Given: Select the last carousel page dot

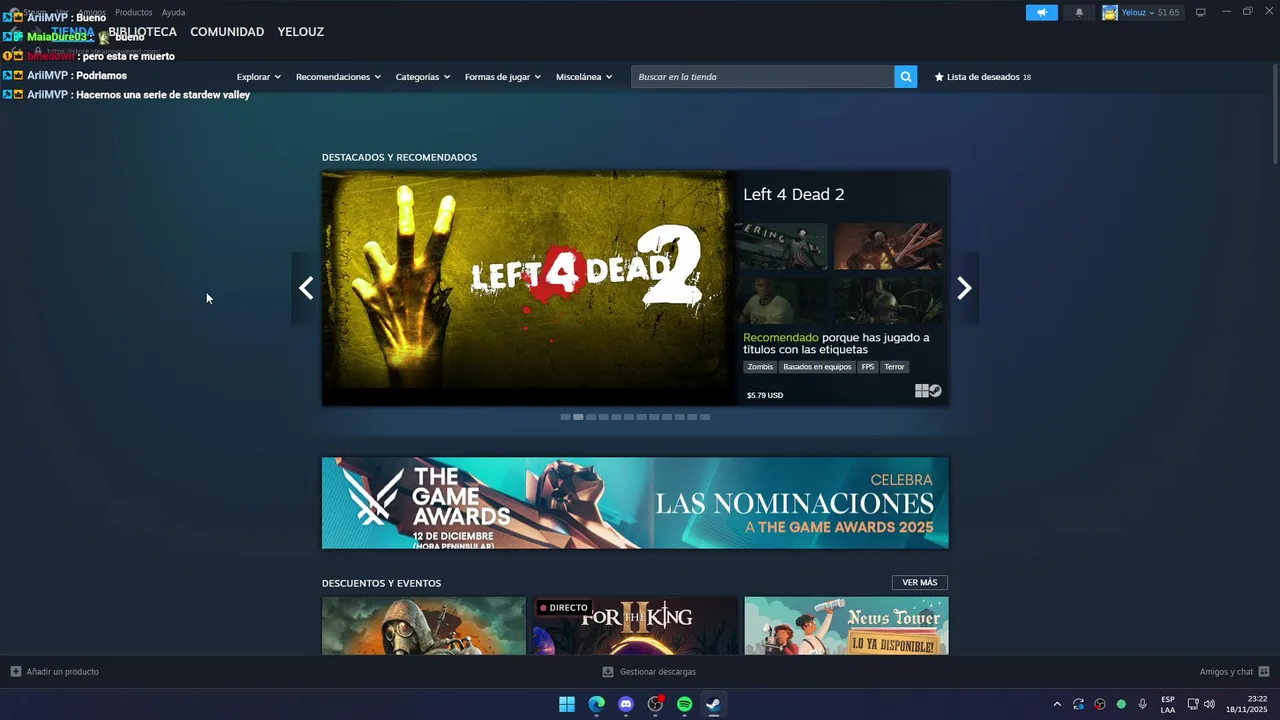Looking at the screenshot, I should tap(705, 417).
